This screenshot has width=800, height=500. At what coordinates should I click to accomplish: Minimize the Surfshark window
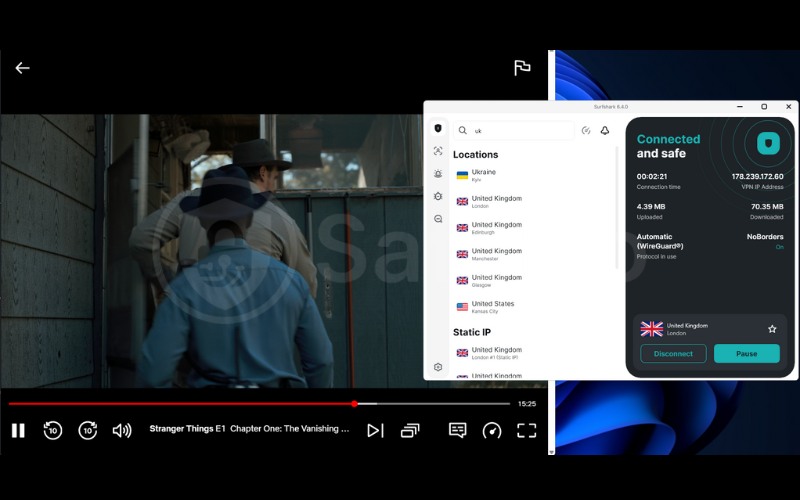[740, 107]
